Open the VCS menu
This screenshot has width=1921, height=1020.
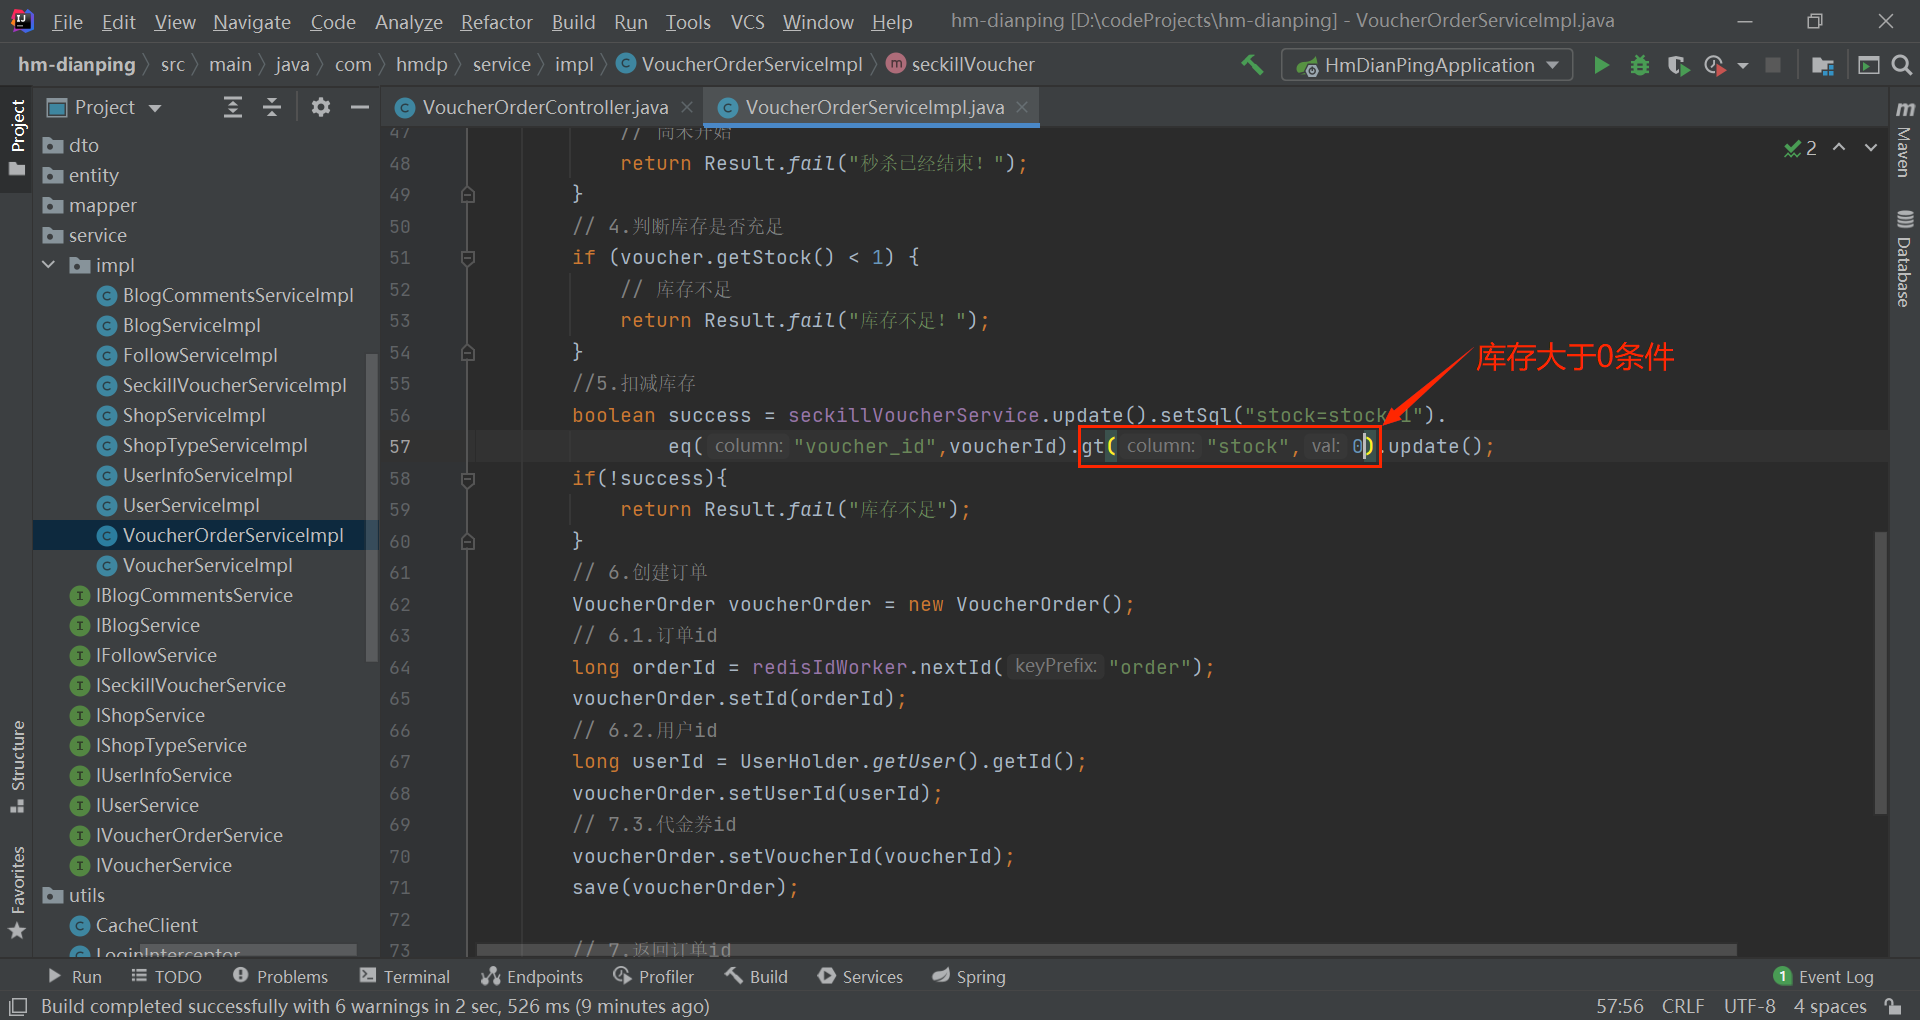click(747, 22)
